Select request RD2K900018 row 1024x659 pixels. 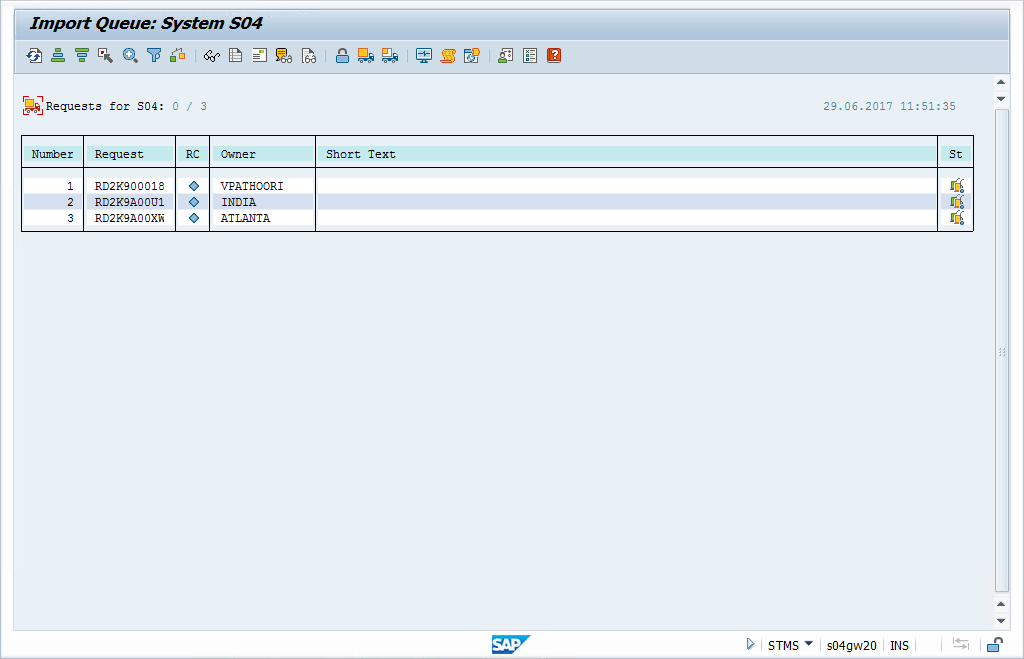point(129,186)
